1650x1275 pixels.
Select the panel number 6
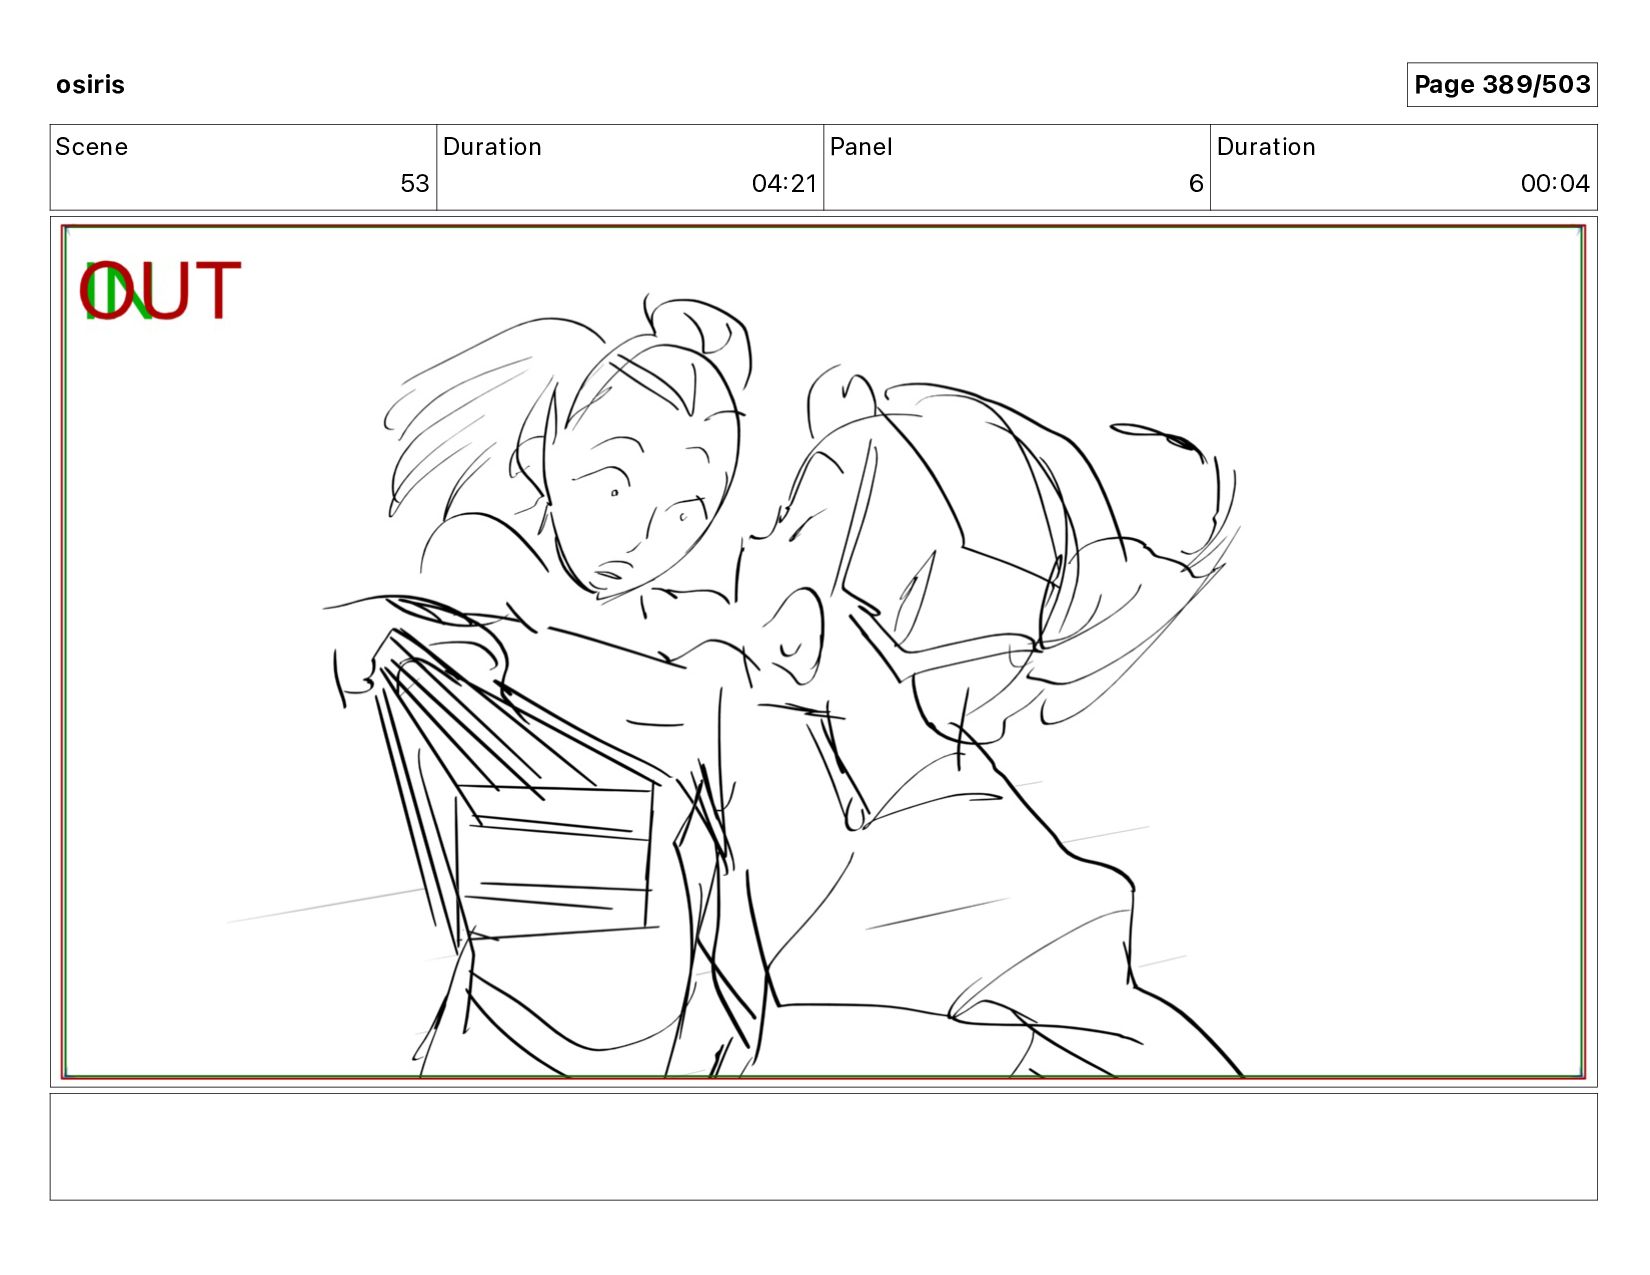click(1196, 183)
